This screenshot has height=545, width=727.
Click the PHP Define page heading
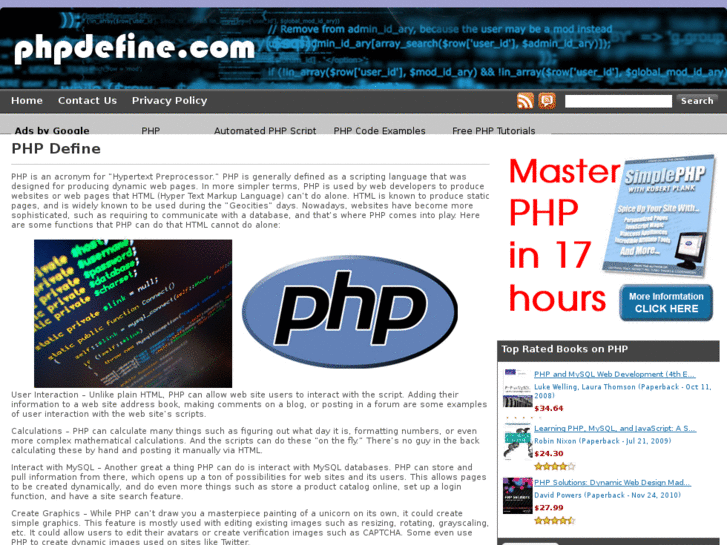coord(56,148)
